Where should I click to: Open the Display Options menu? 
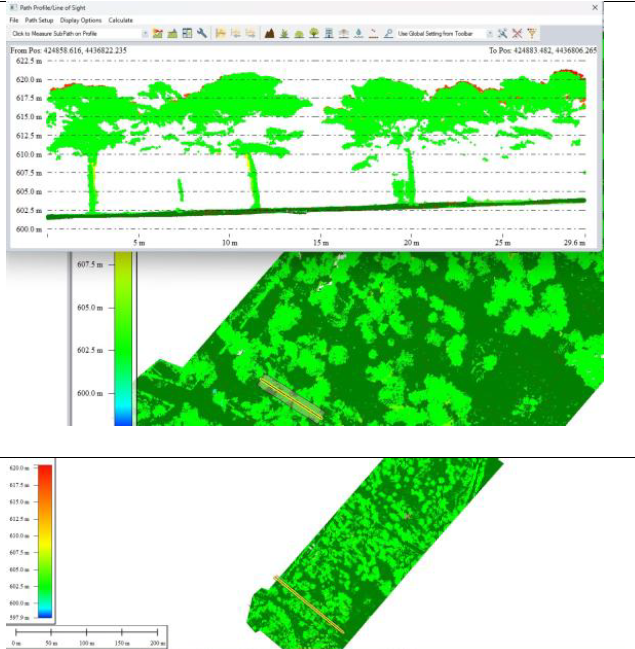click(x=80, y=20)
